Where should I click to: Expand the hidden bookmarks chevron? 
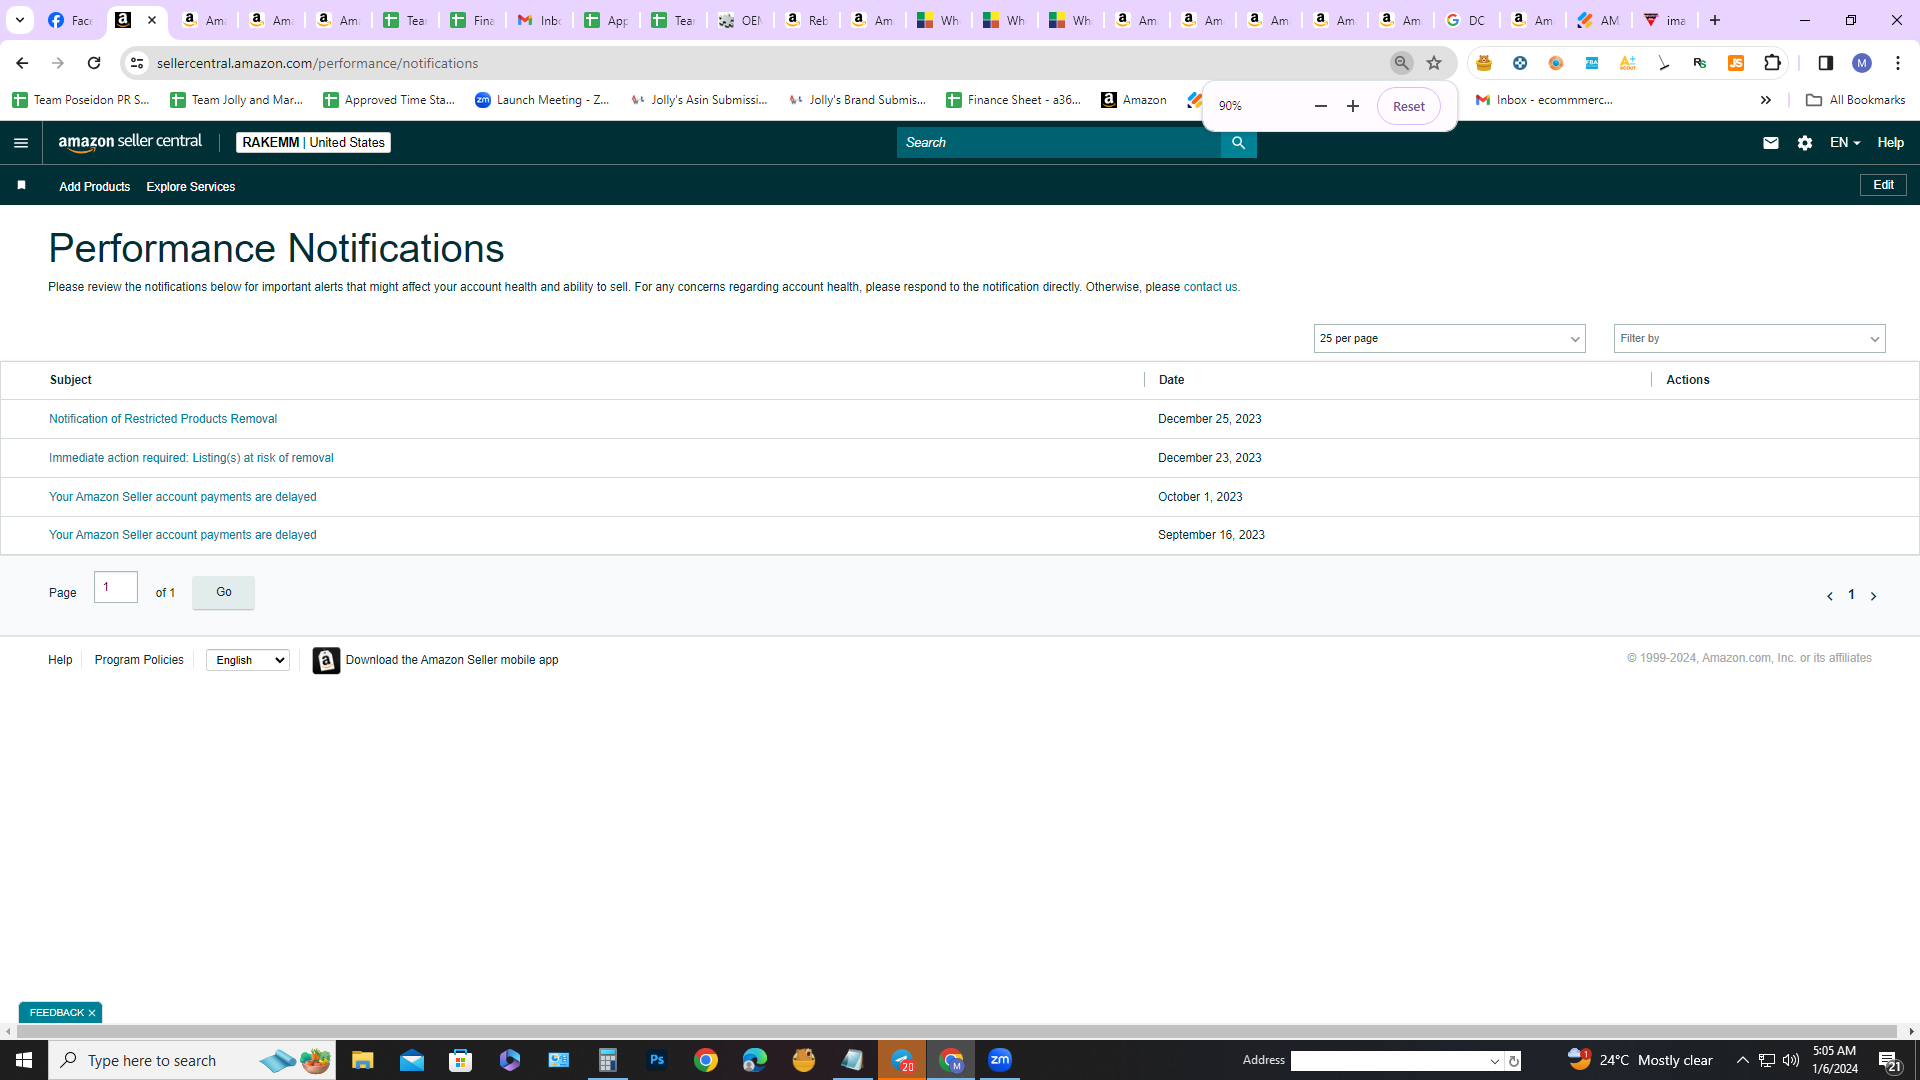click(x=1765, y=100)
